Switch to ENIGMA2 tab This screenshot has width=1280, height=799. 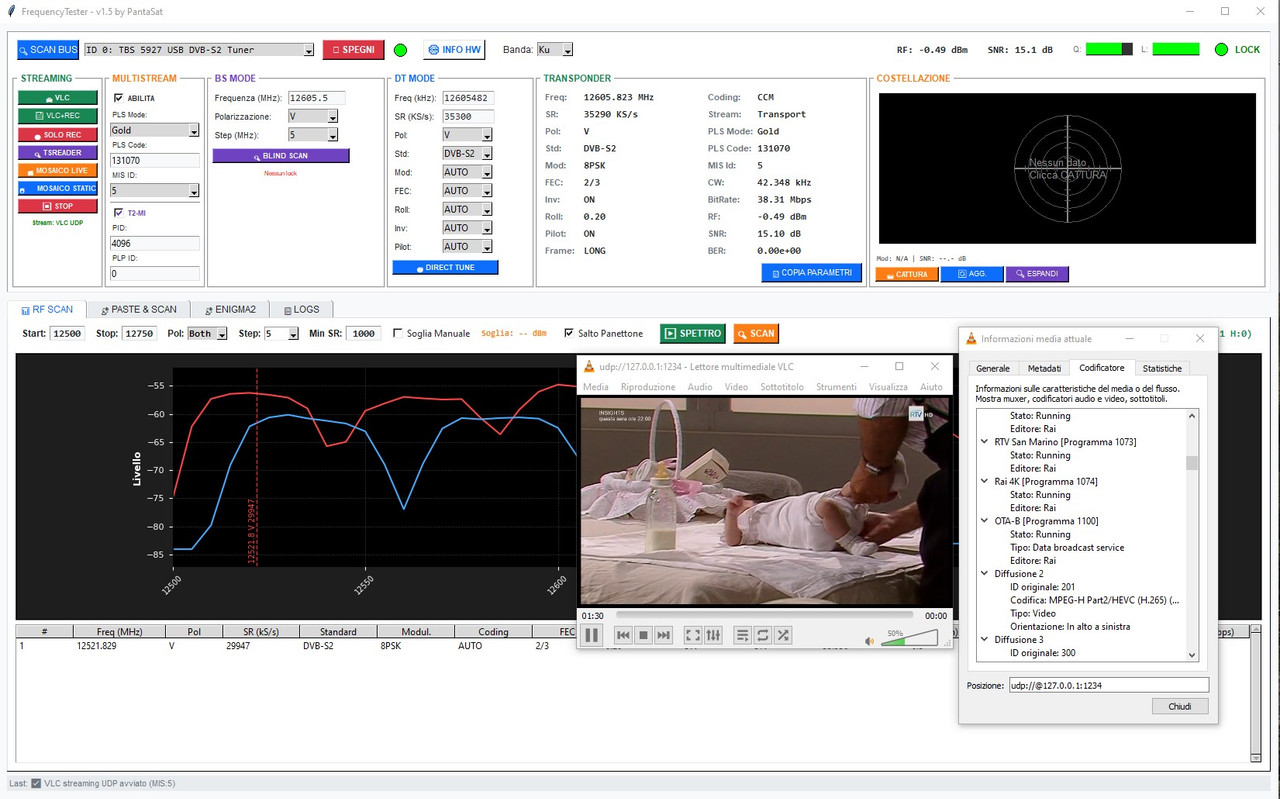(x=230, y=309)
